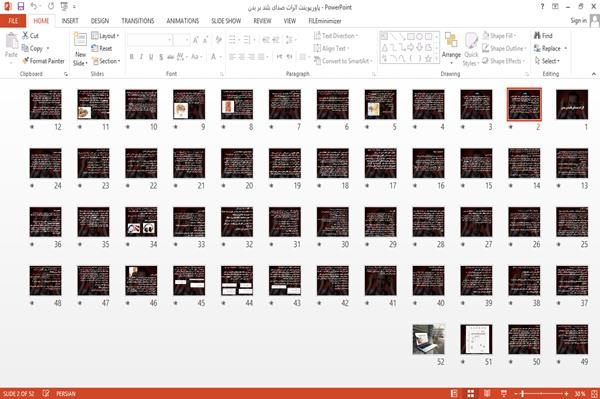The image size is (600, 399).
Task: Undo the last action
Action: (x=34, y=6)
